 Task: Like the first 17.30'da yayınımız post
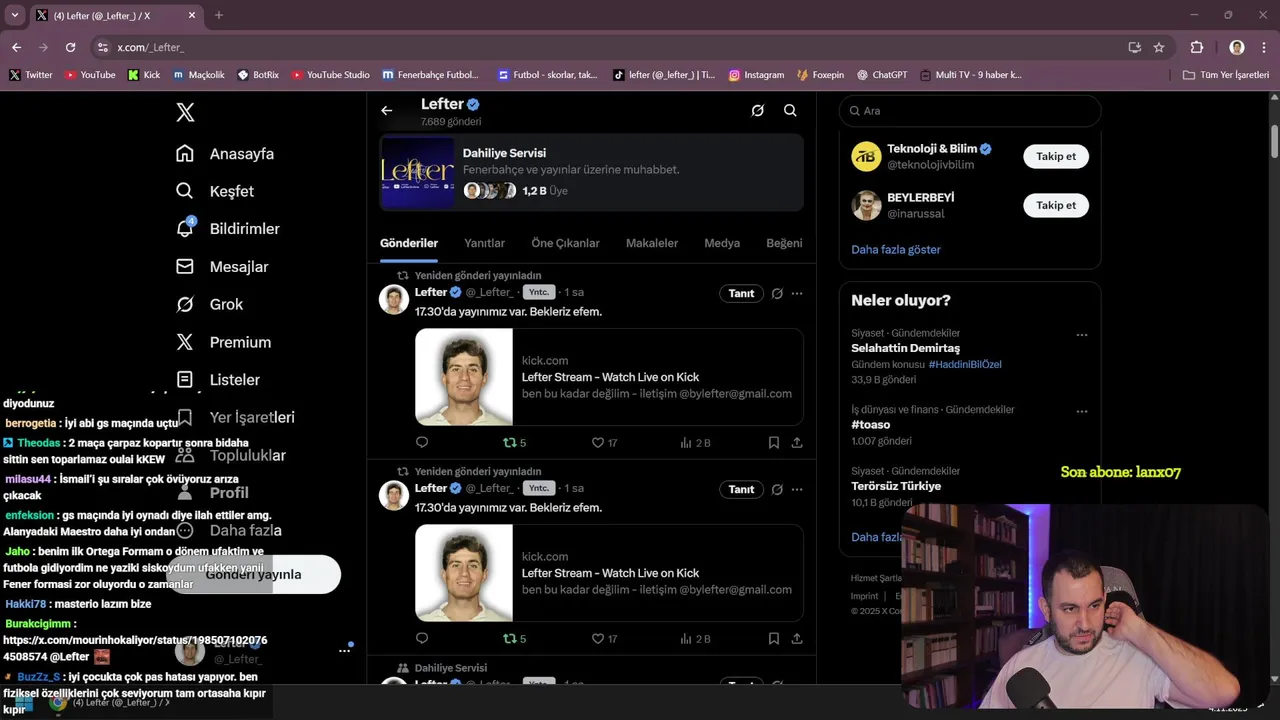604,442
